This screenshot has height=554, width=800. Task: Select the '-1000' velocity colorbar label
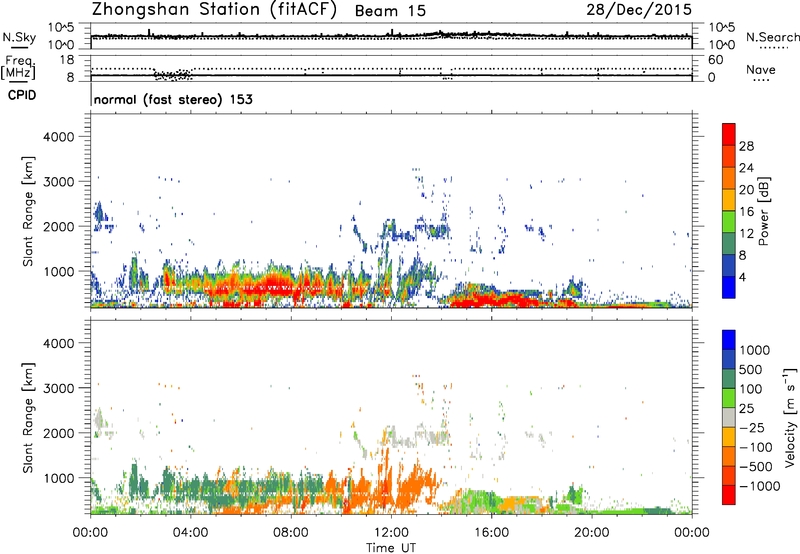click(x=759, y=486)
